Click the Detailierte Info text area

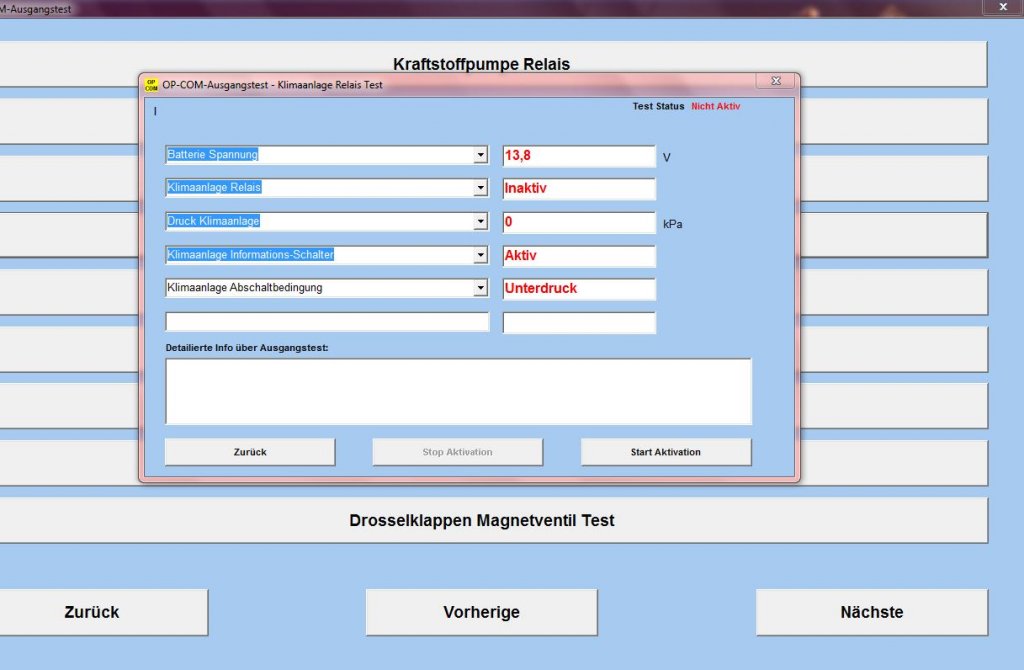(x=458, y=391)
